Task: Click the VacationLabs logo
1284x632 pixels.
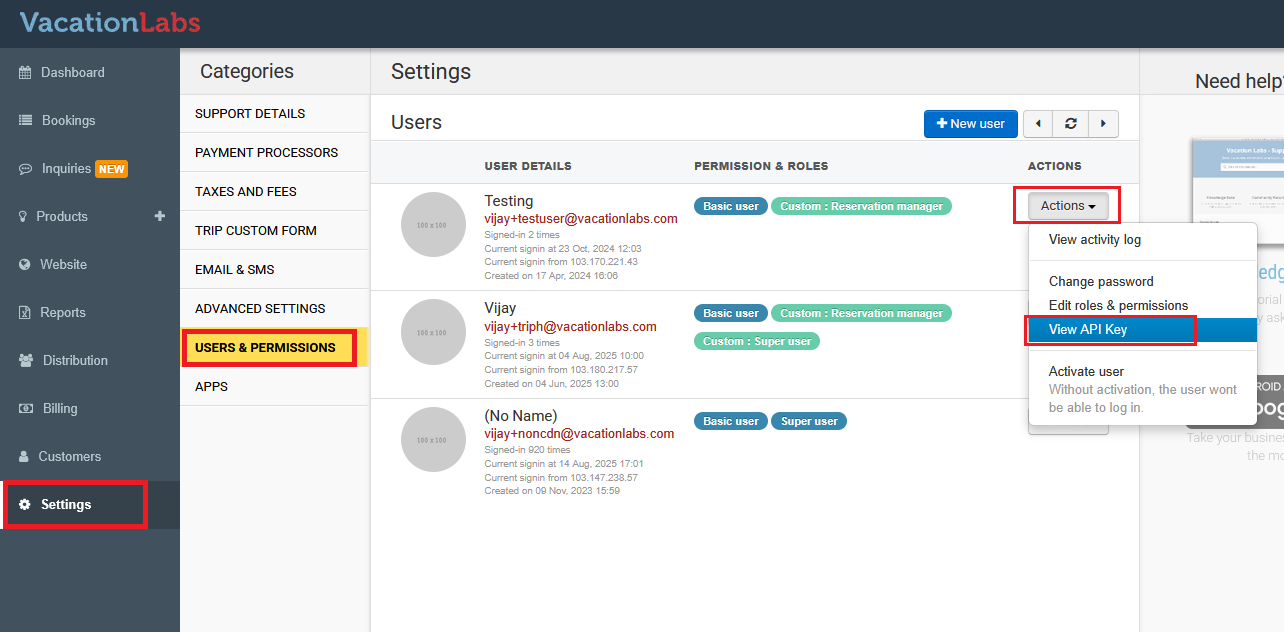Action: point(110,23)
